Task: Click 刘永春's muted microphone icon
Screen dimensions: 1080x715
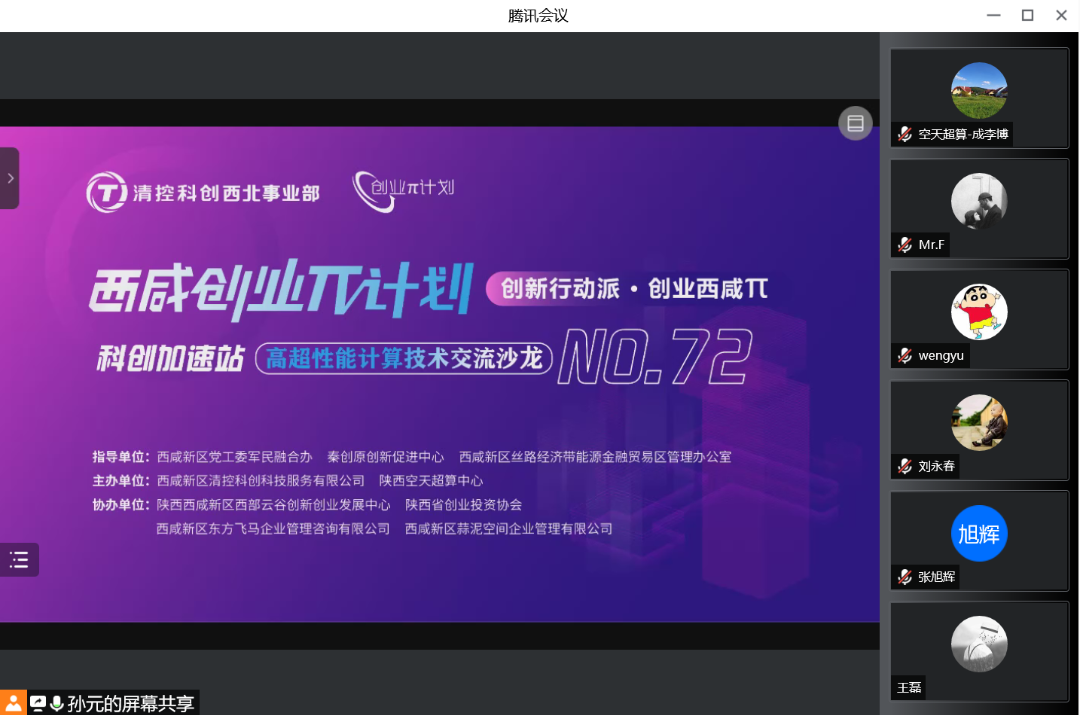Action: pyautogui.click(x=903, y=466)
